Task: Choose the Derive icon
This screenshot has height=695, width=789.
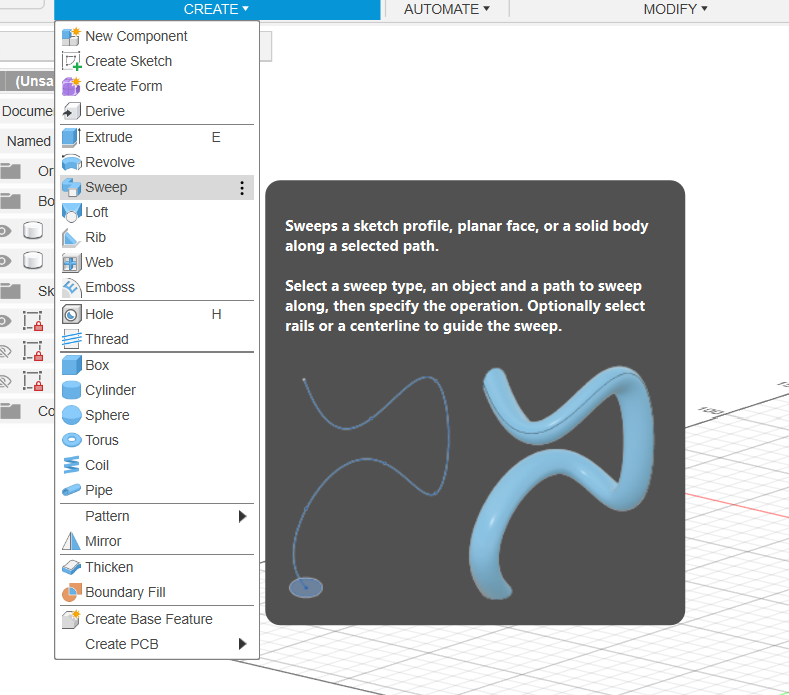Action: [x=71, y=111]
